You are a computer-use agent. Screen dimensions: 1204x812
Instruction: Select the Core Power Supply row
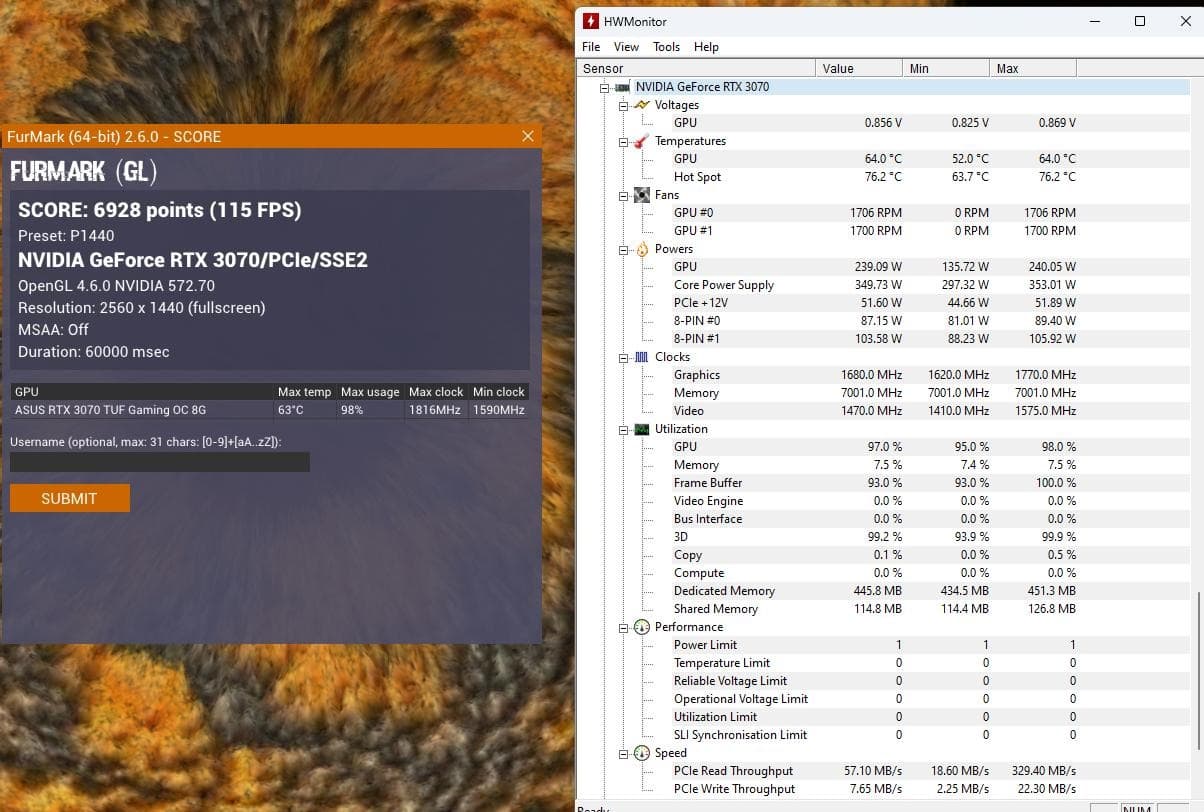coord(884,285)
